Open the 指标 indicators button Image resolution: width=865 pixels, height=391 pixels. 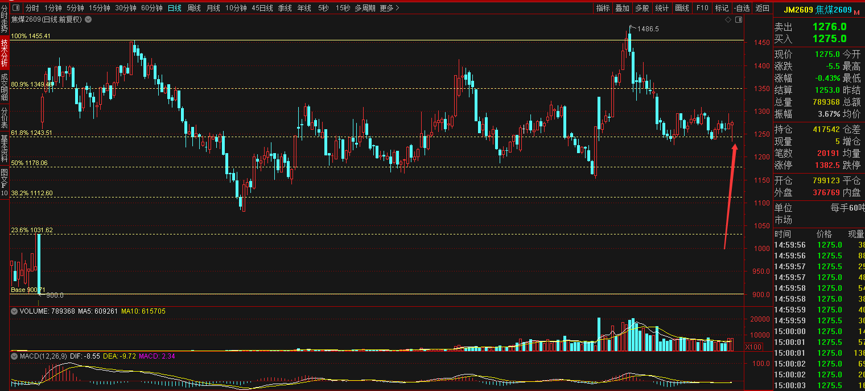tap(603, 8)
